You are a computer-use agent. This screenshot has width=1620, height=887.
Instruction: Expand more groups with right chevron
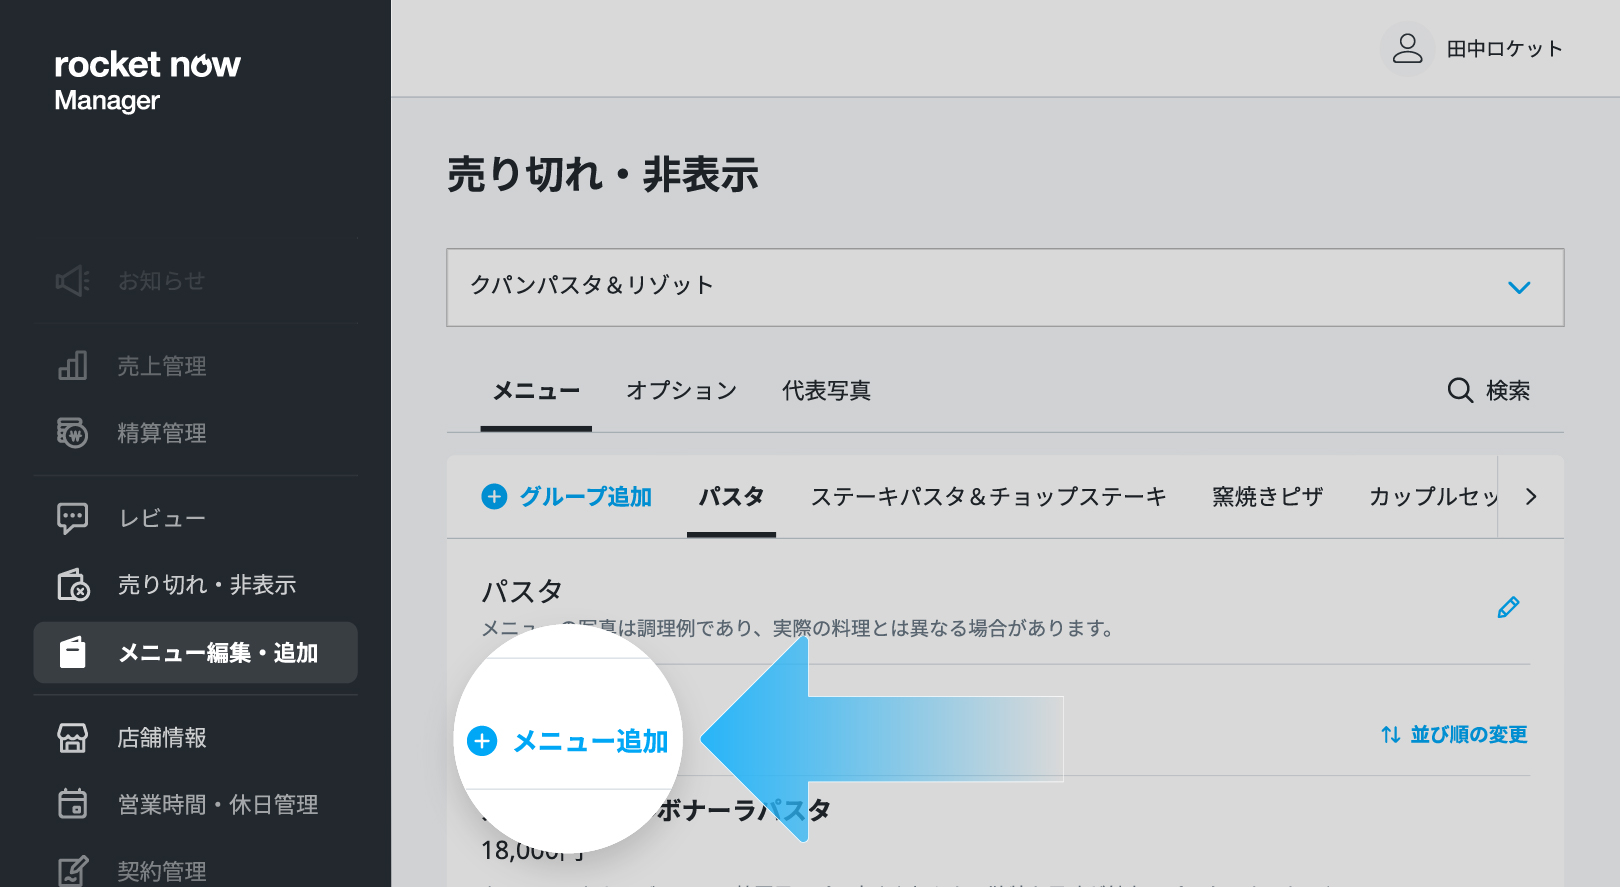[1531, 497]
